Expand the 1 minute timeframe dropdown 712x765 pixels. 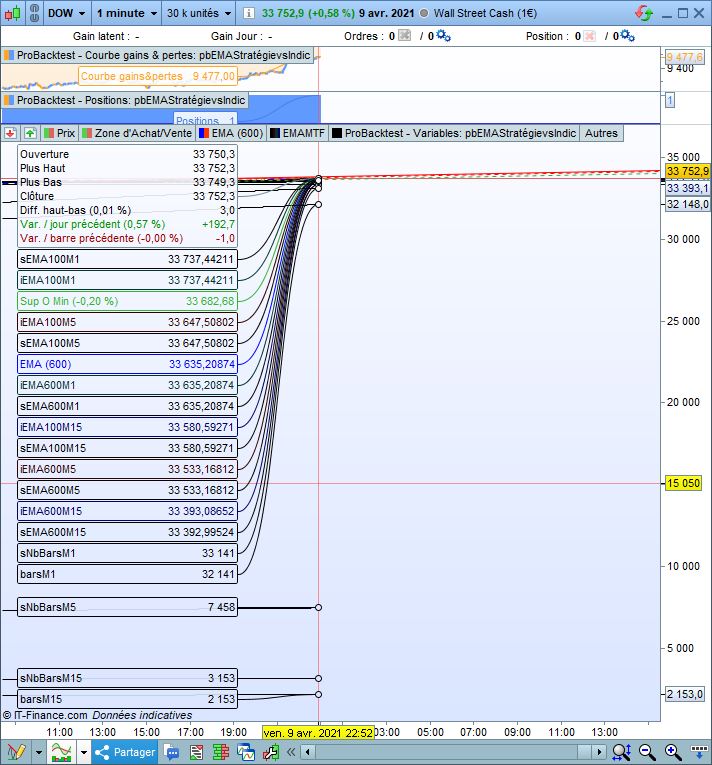coord(126,13)
